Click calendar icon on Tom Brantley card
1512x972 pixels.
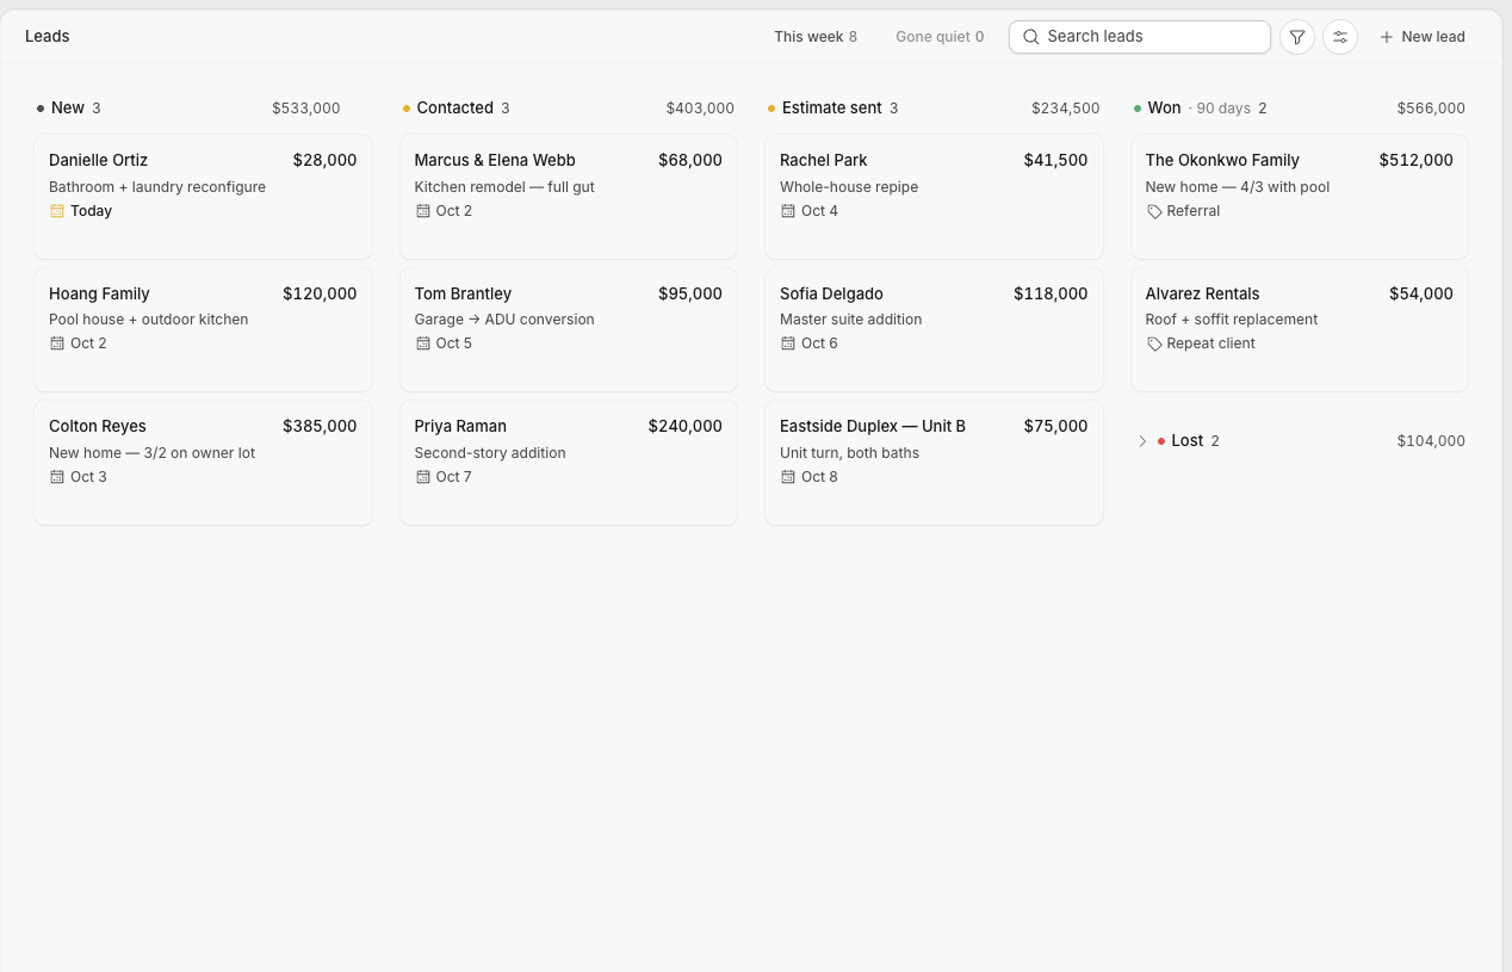point(423,343)
